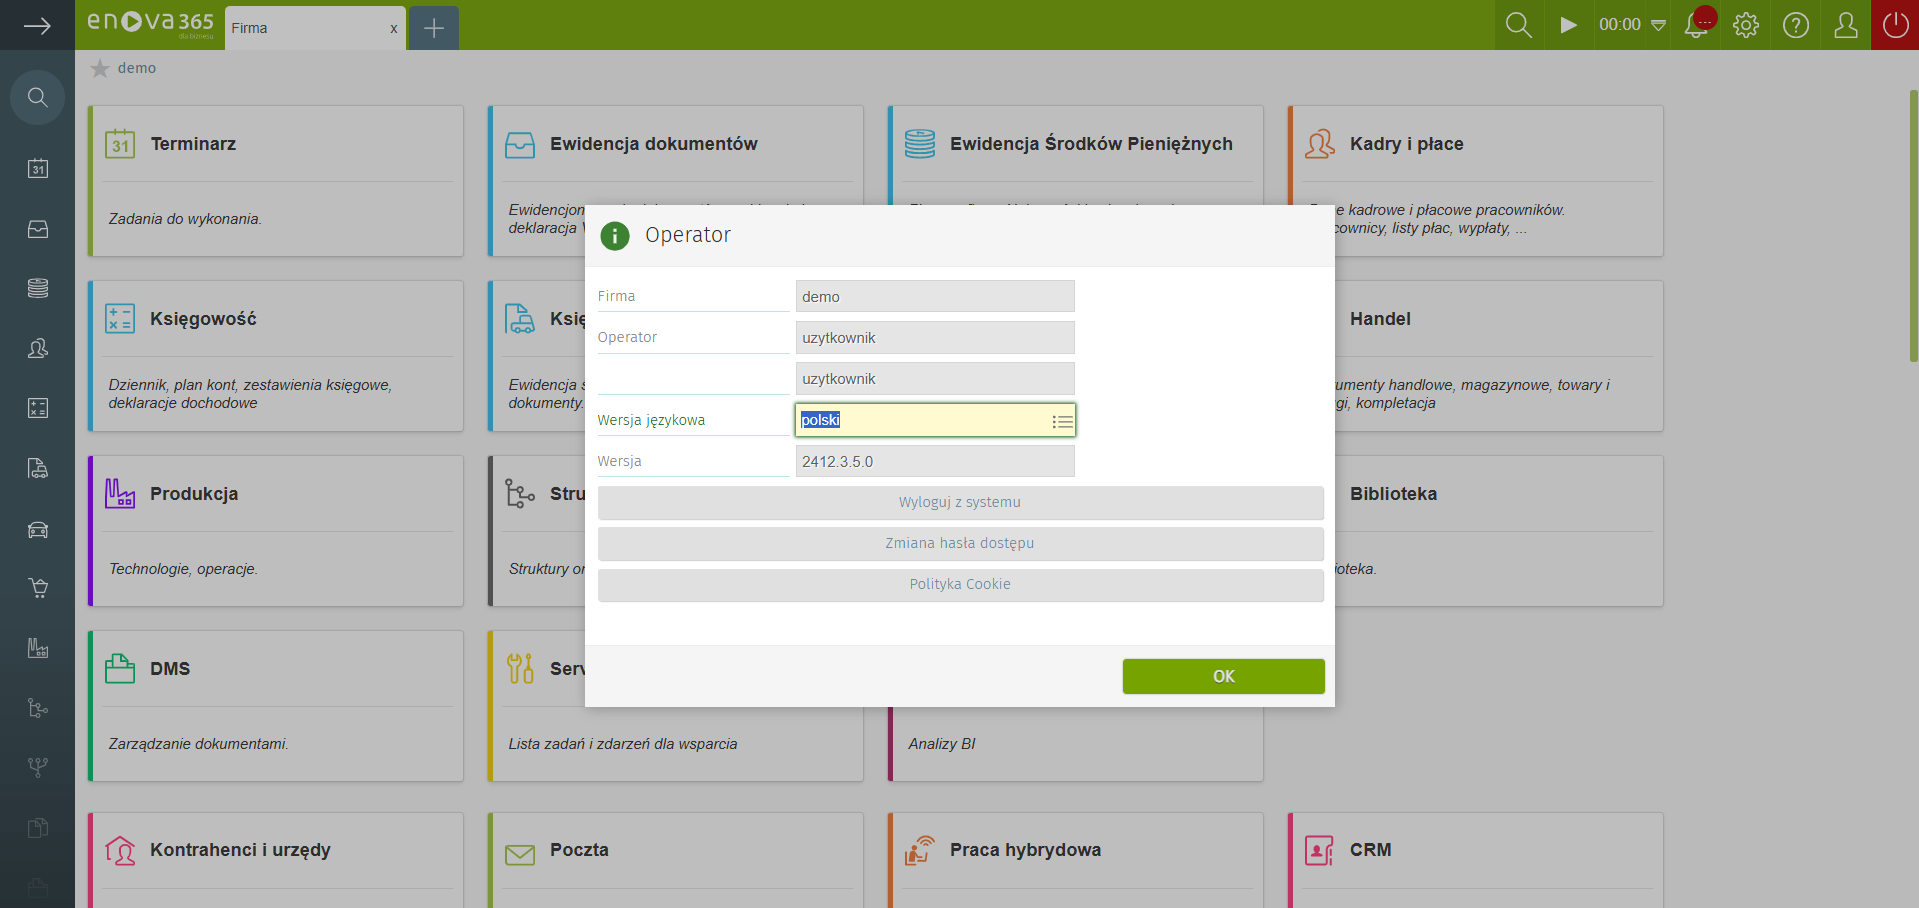The height and width of the screenshot is (908, 1919).
Task: Click the red power logout icon
Action: pyautogui.click(x=1895, y=25)
